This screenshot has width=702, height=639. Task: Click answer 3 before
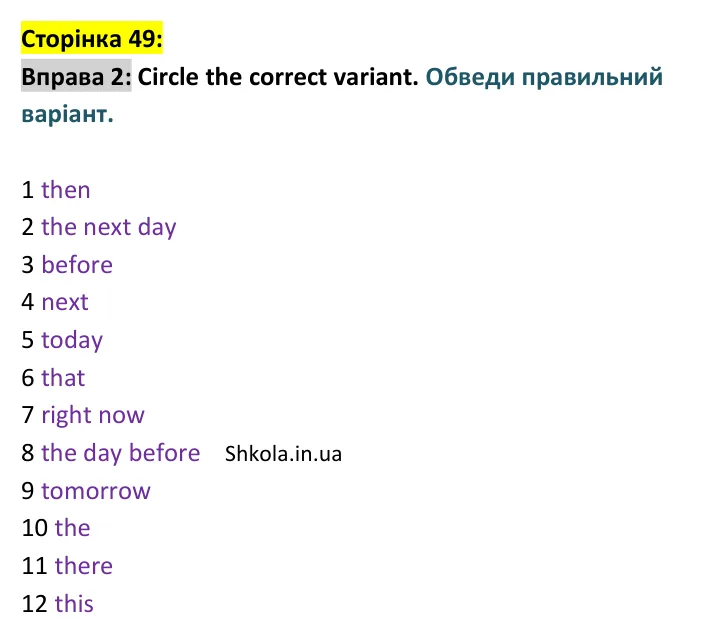click(x=77, y=265)
